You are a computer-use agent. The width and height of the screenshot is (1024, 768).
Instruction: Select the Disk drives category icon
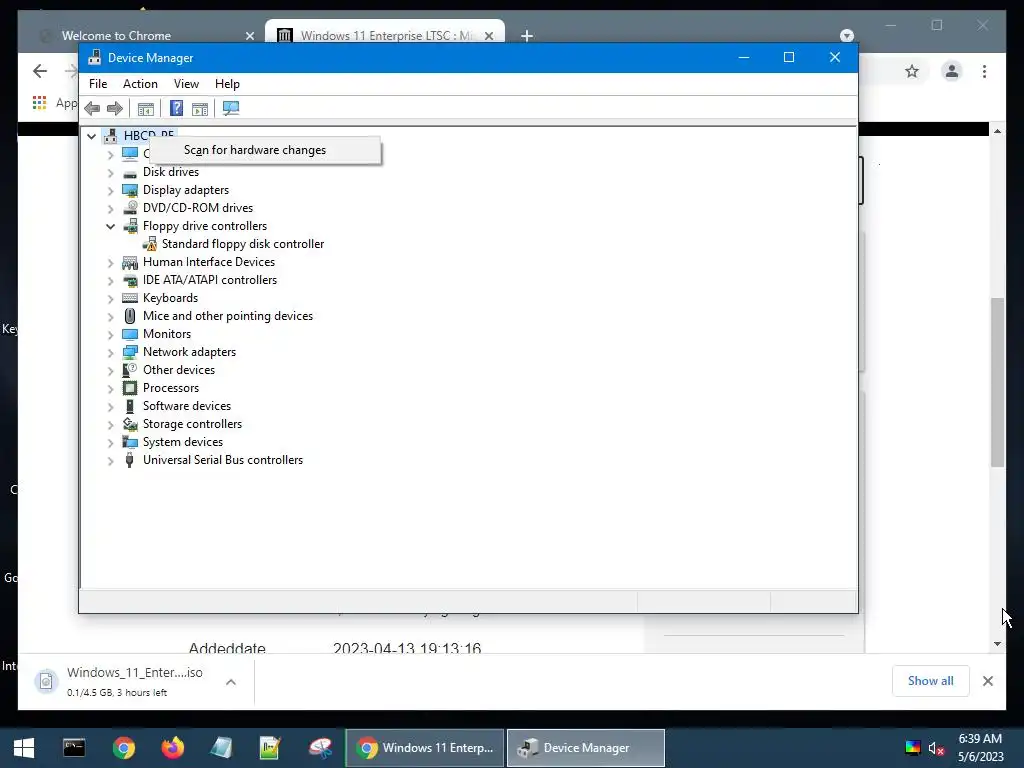tap(130, 172)
